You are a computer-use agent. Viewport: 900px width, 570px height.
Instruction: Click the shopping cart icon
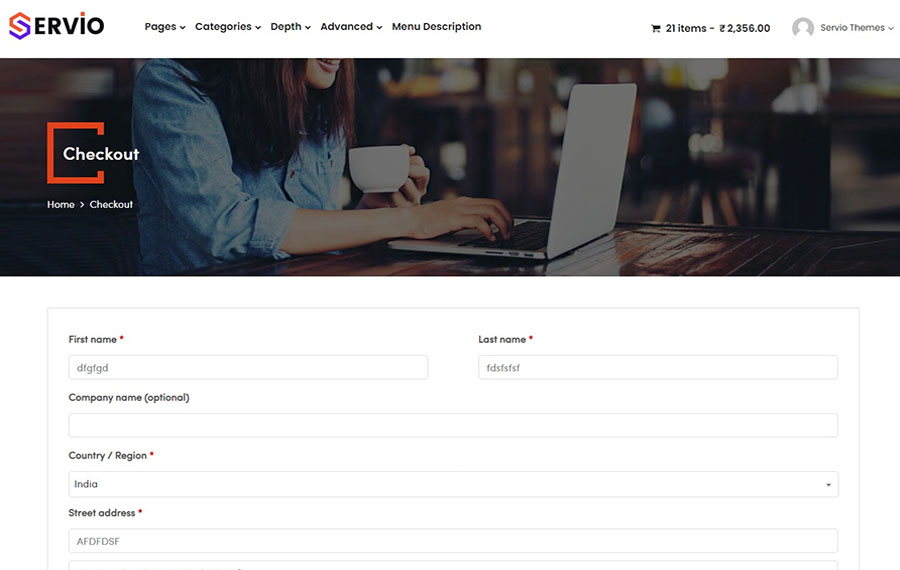tap(656, 29)
